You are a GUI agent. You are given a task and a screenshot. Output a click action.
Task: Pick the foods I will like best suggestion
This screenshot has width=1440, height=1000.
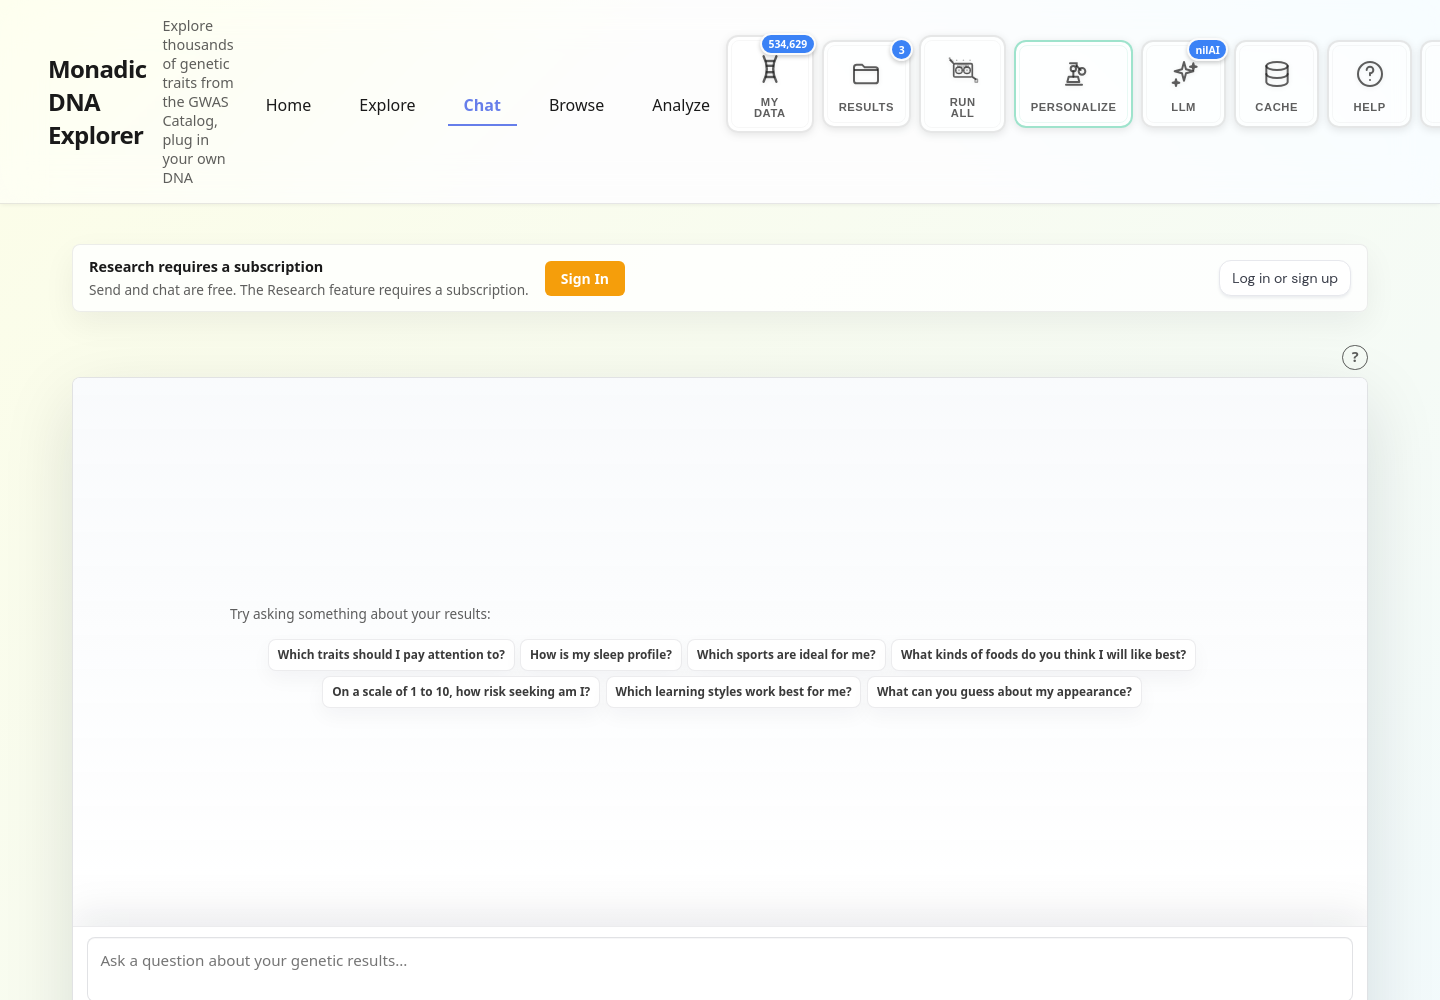tap(1043, 655)
